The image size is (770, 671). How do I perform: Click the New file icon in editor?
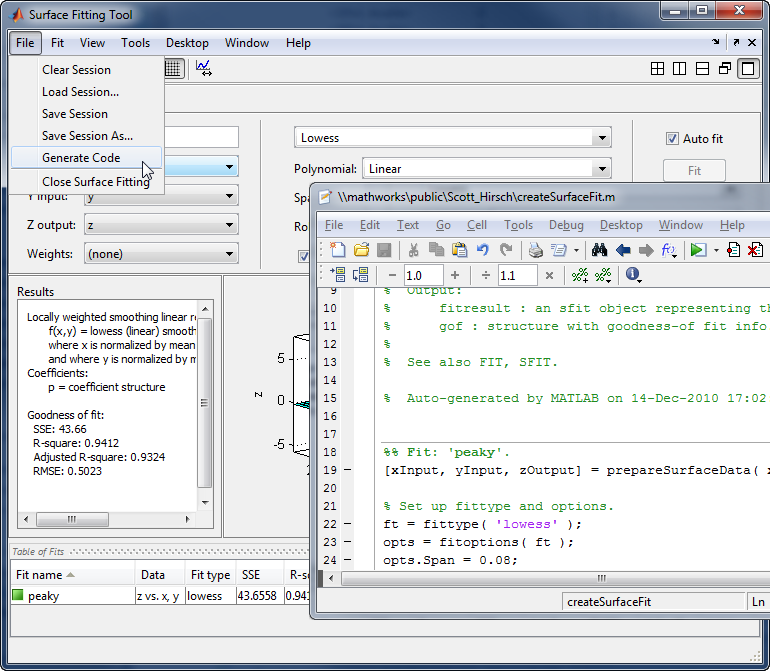click(x=338, y=250)
